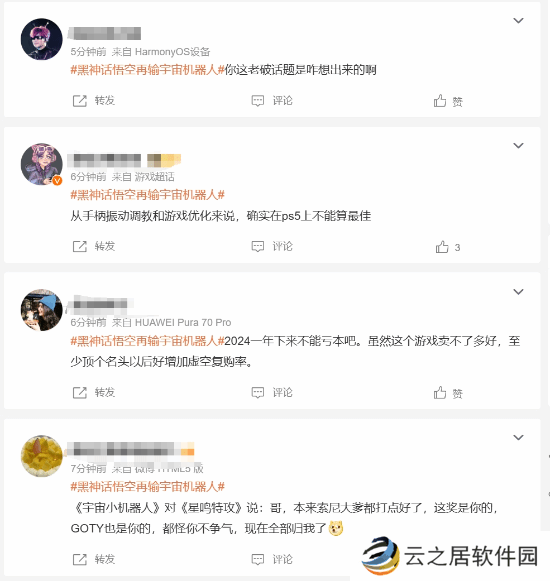Like the ps5 vibration post showing 3 likes

pyautogui.click(x=442, y=247)
